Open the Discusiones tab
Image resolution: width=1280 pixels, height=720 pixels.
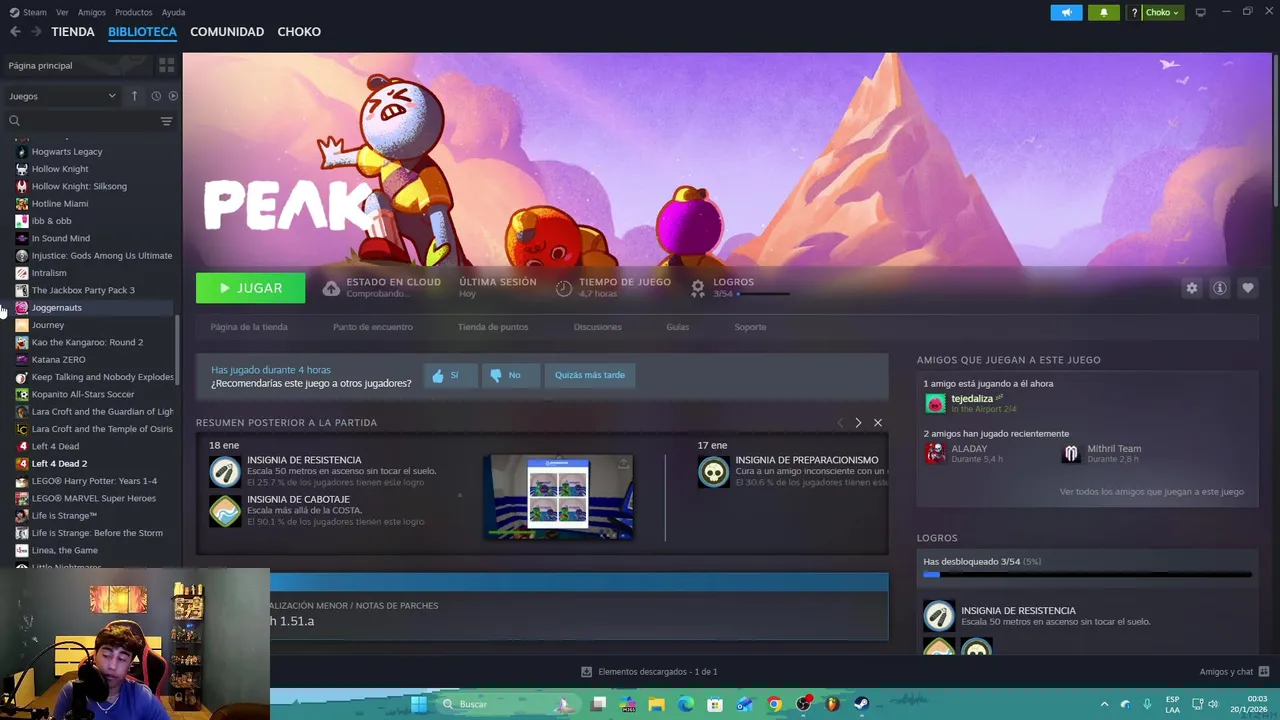[598, 327]
